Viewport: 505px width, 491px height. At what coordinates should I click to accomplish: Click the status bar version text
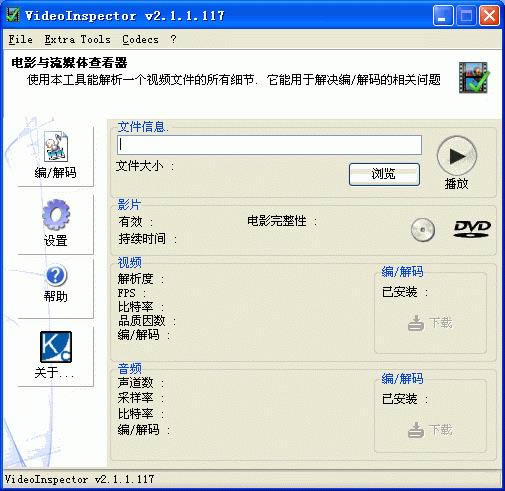(79, 479)
